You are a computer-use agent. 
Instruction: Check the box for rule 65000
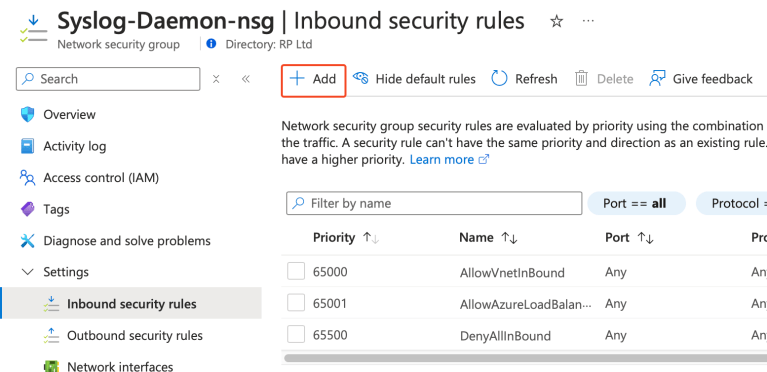click(x=296, y=271)
